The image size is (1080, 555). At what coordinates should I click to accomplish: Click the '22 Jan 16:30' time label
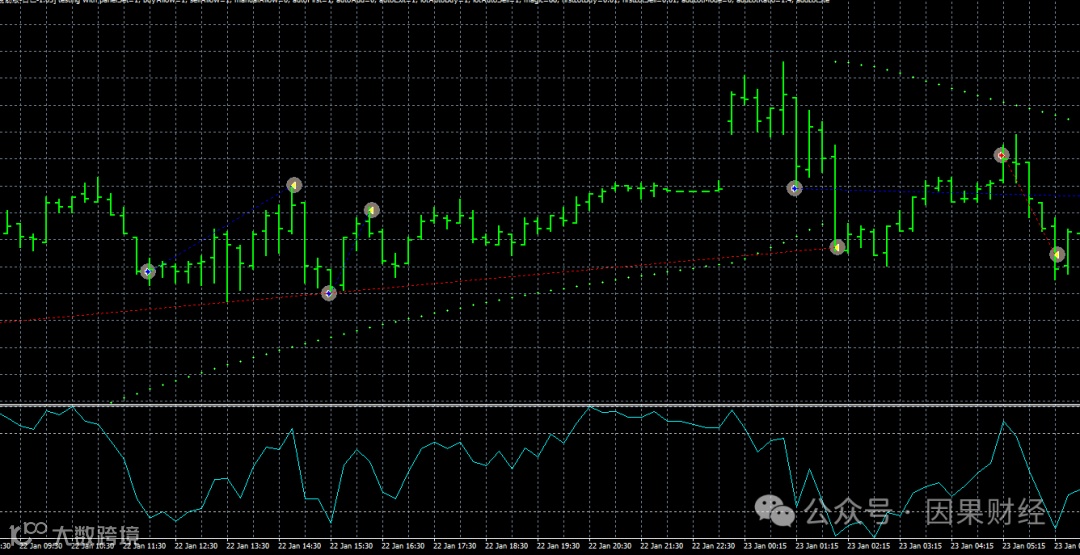[x=403, y=546]
